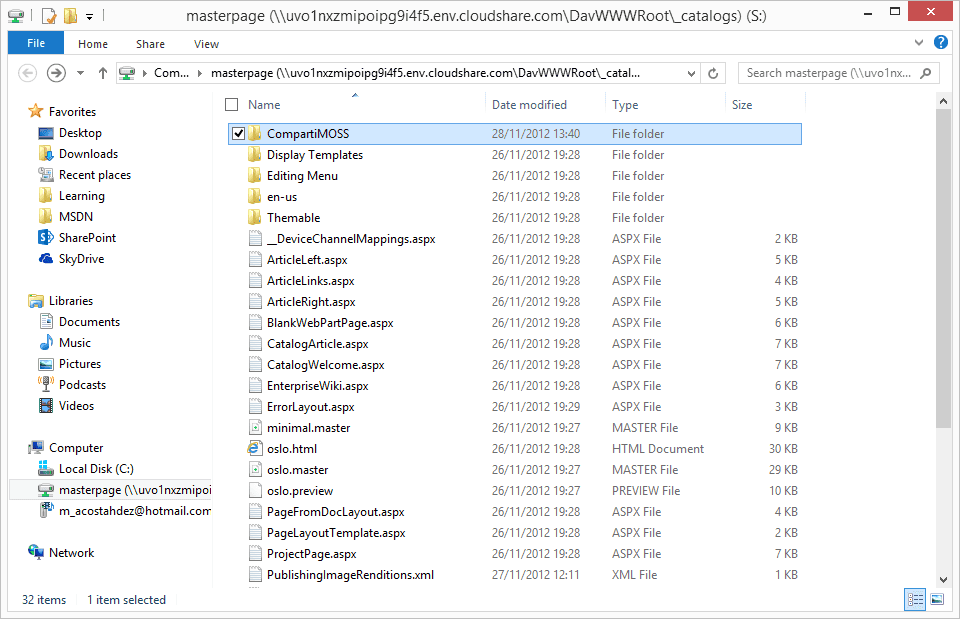
Task: Open Network in the navigation pane
Action: (x=72, y=552)
